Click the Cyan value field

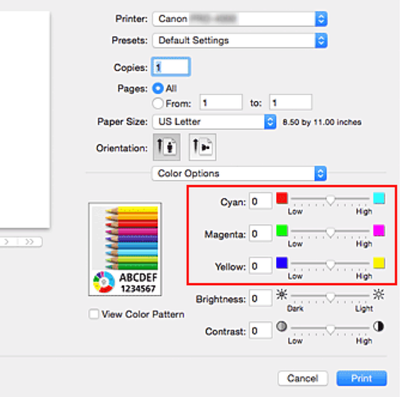tap(260, 201)
